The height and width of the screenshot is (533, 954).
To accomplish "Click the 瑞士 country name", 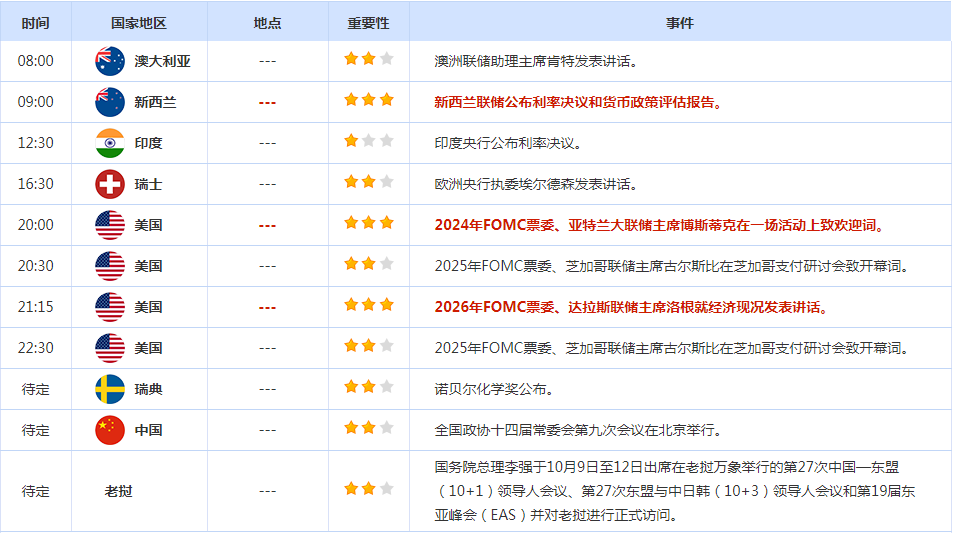I will [148, 184].
